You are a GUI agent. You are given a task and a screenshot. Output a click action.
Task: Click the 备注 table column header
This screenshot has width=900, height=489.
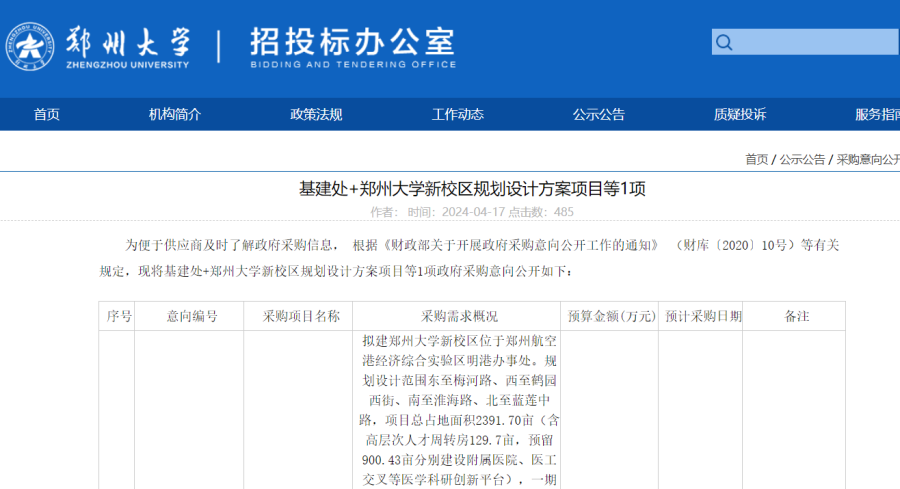tap(796, 316)
